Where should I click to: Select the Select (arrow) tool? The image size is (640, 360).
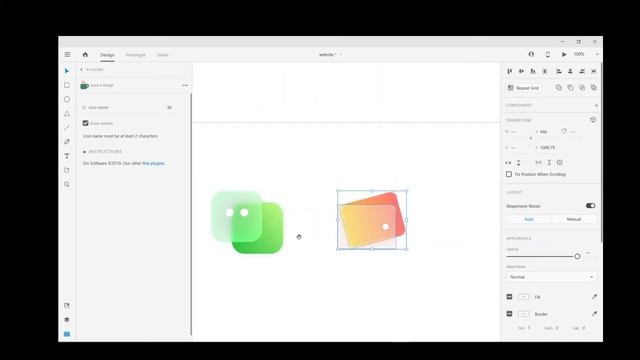(x=67, y=71)
